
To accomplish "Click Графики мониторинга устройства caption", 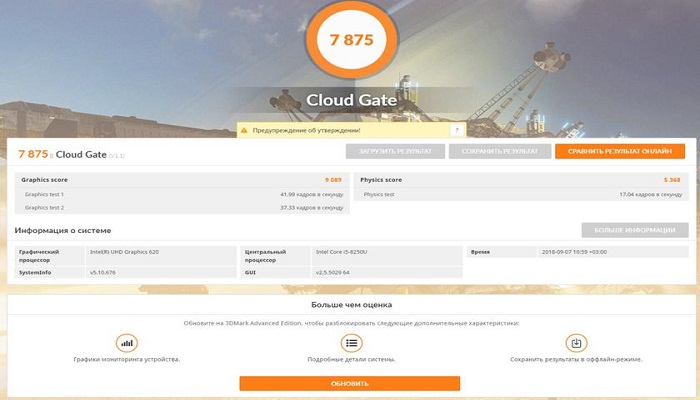I will (127, 359).
